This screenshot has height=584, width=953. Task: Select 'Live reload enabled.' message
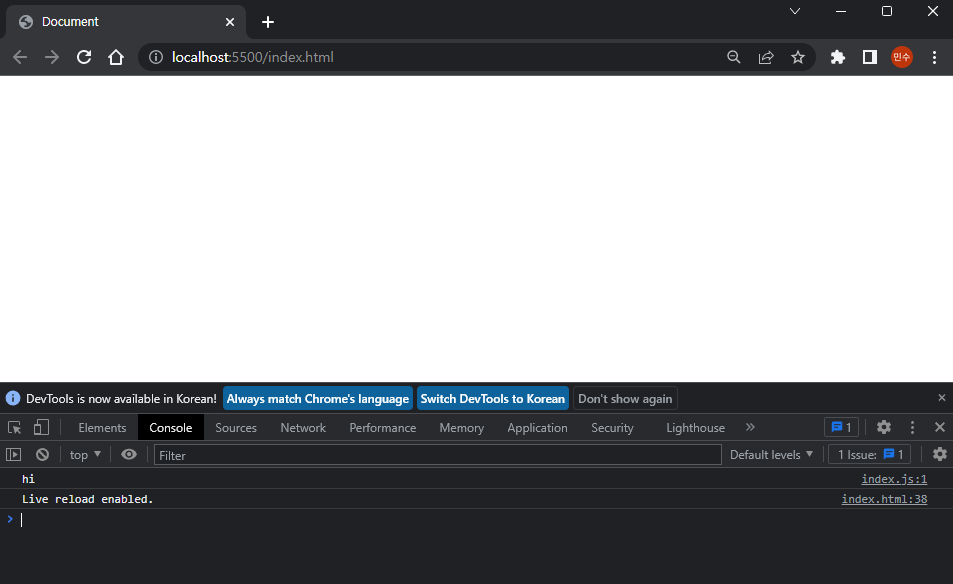click(x=88, y=499)
